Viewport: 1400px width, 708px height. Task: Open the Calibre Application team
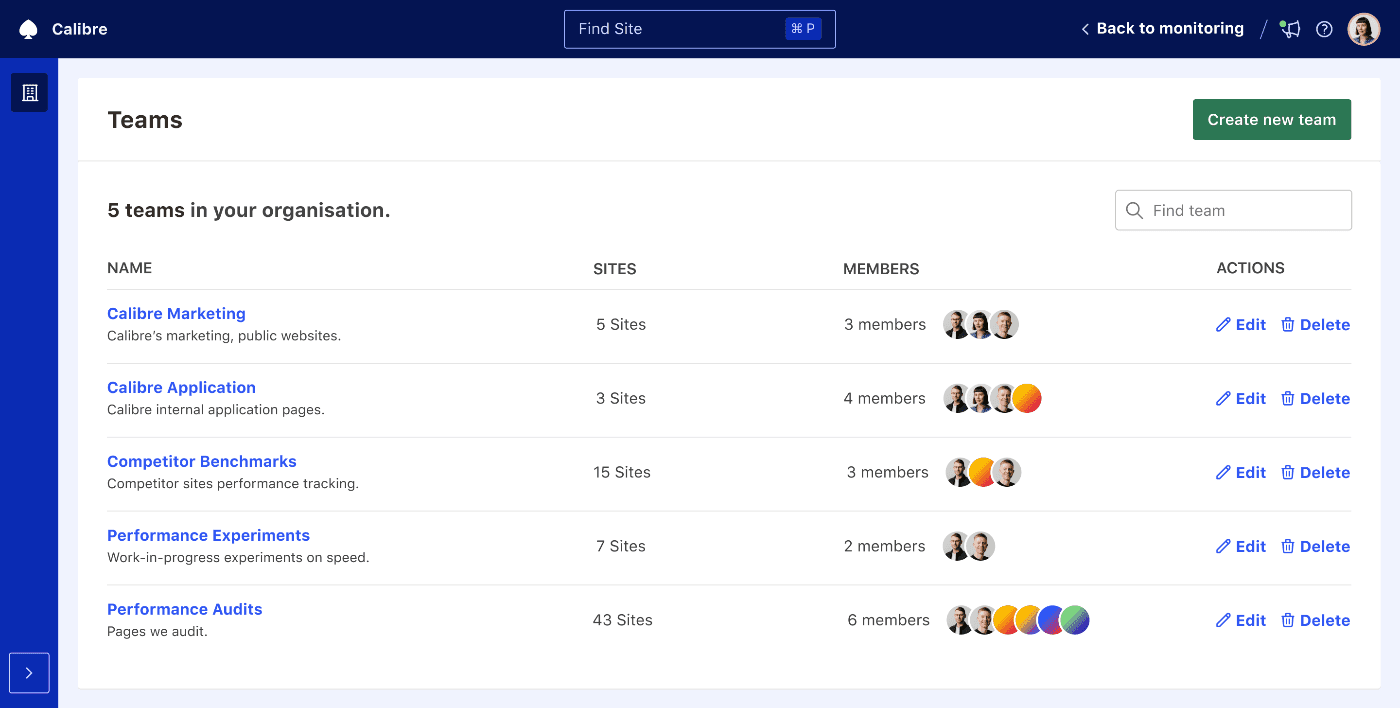181,387
